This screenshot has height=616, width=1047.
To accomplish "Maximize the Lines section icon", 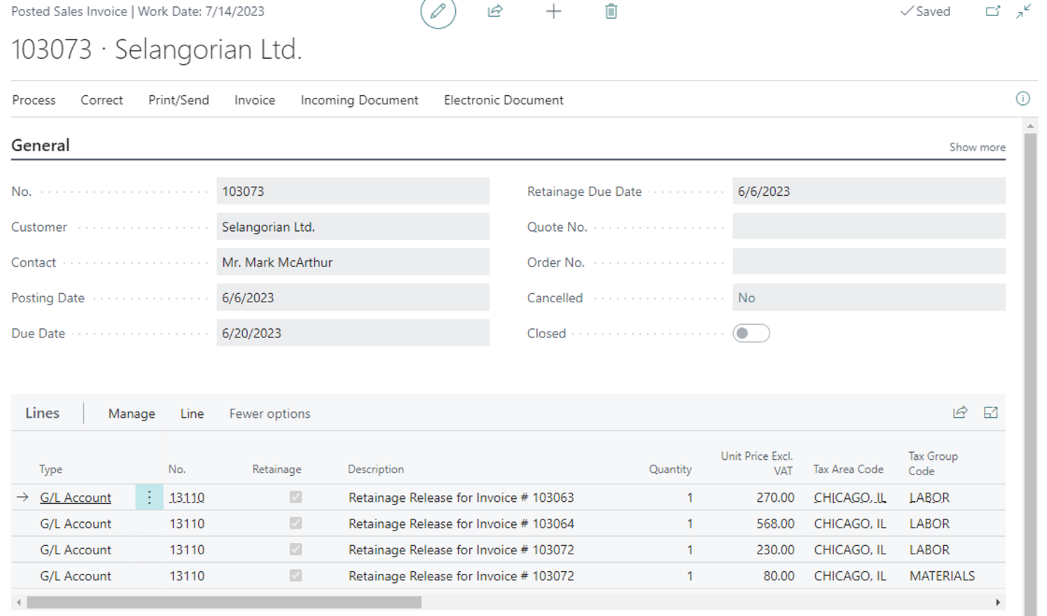I will pos(991,413).
